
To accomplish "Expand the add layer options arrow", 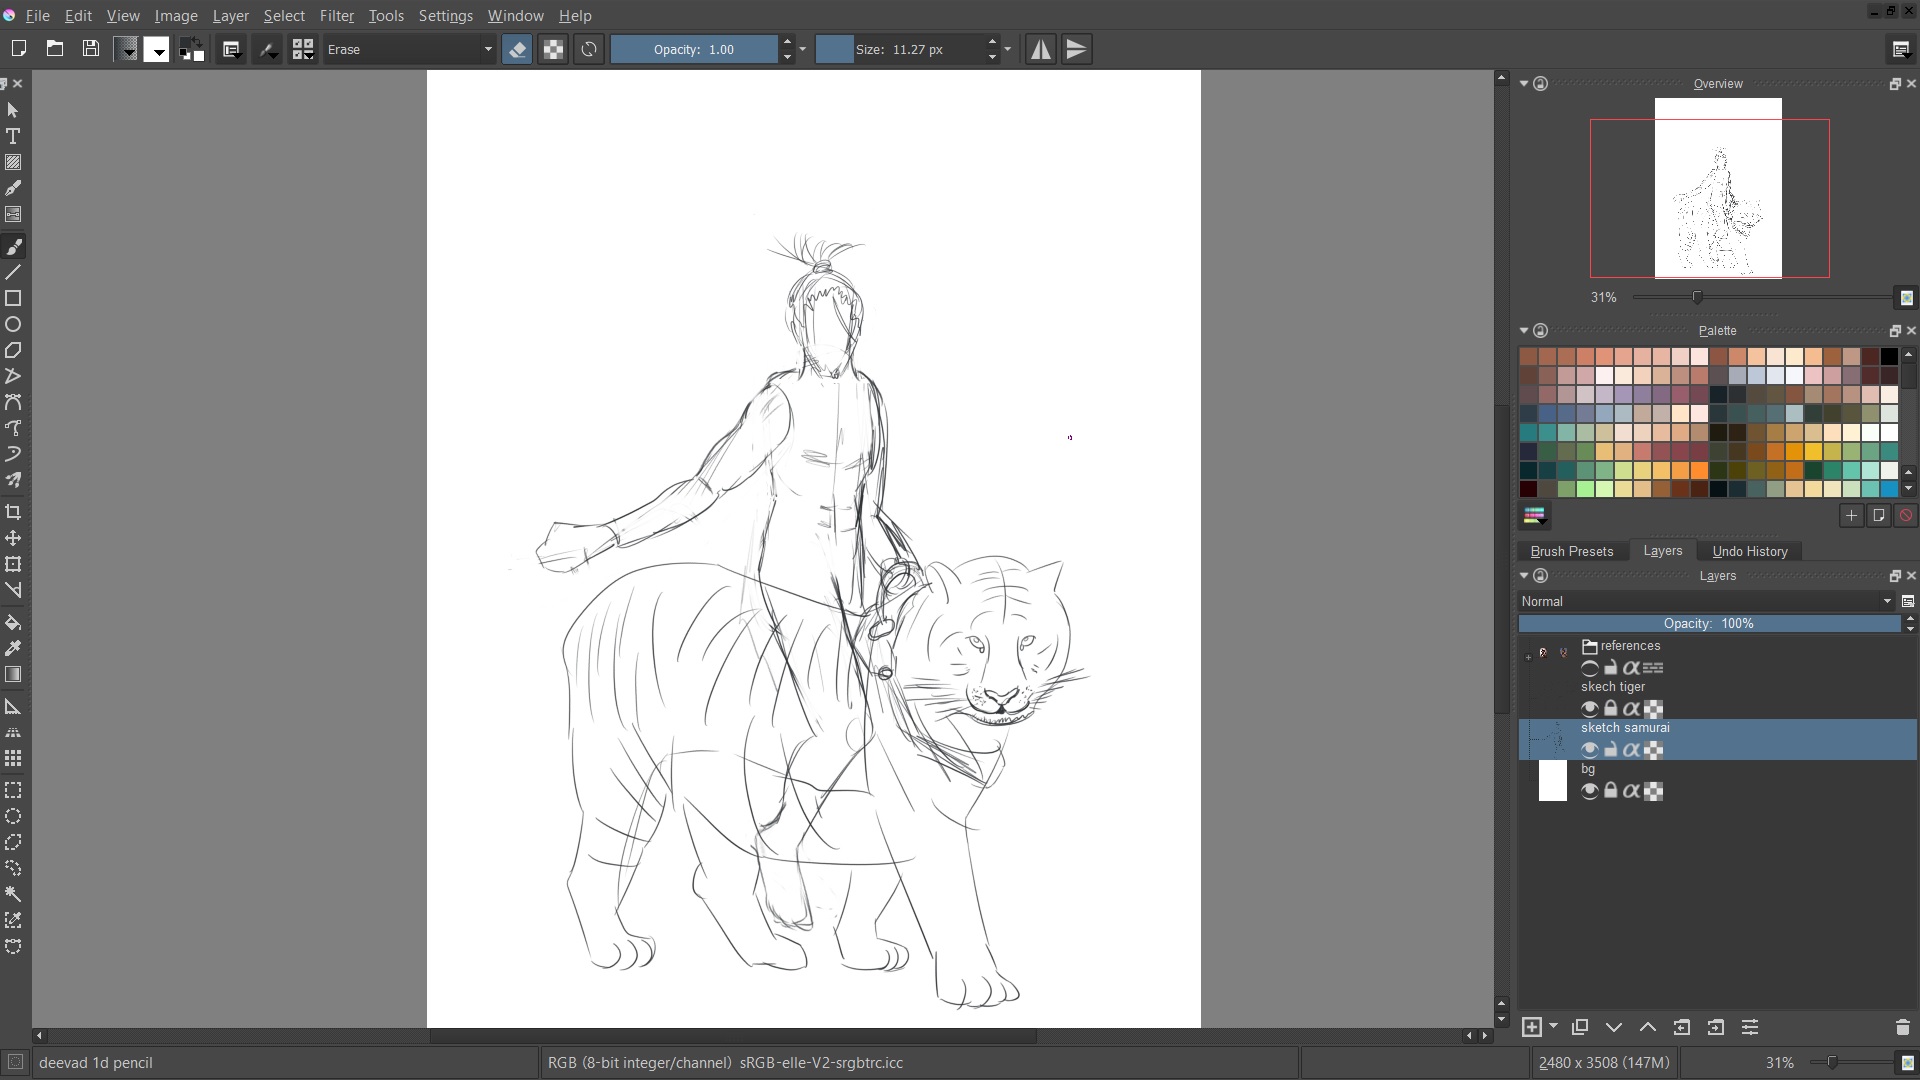I will click(x=1553, y=1027).
